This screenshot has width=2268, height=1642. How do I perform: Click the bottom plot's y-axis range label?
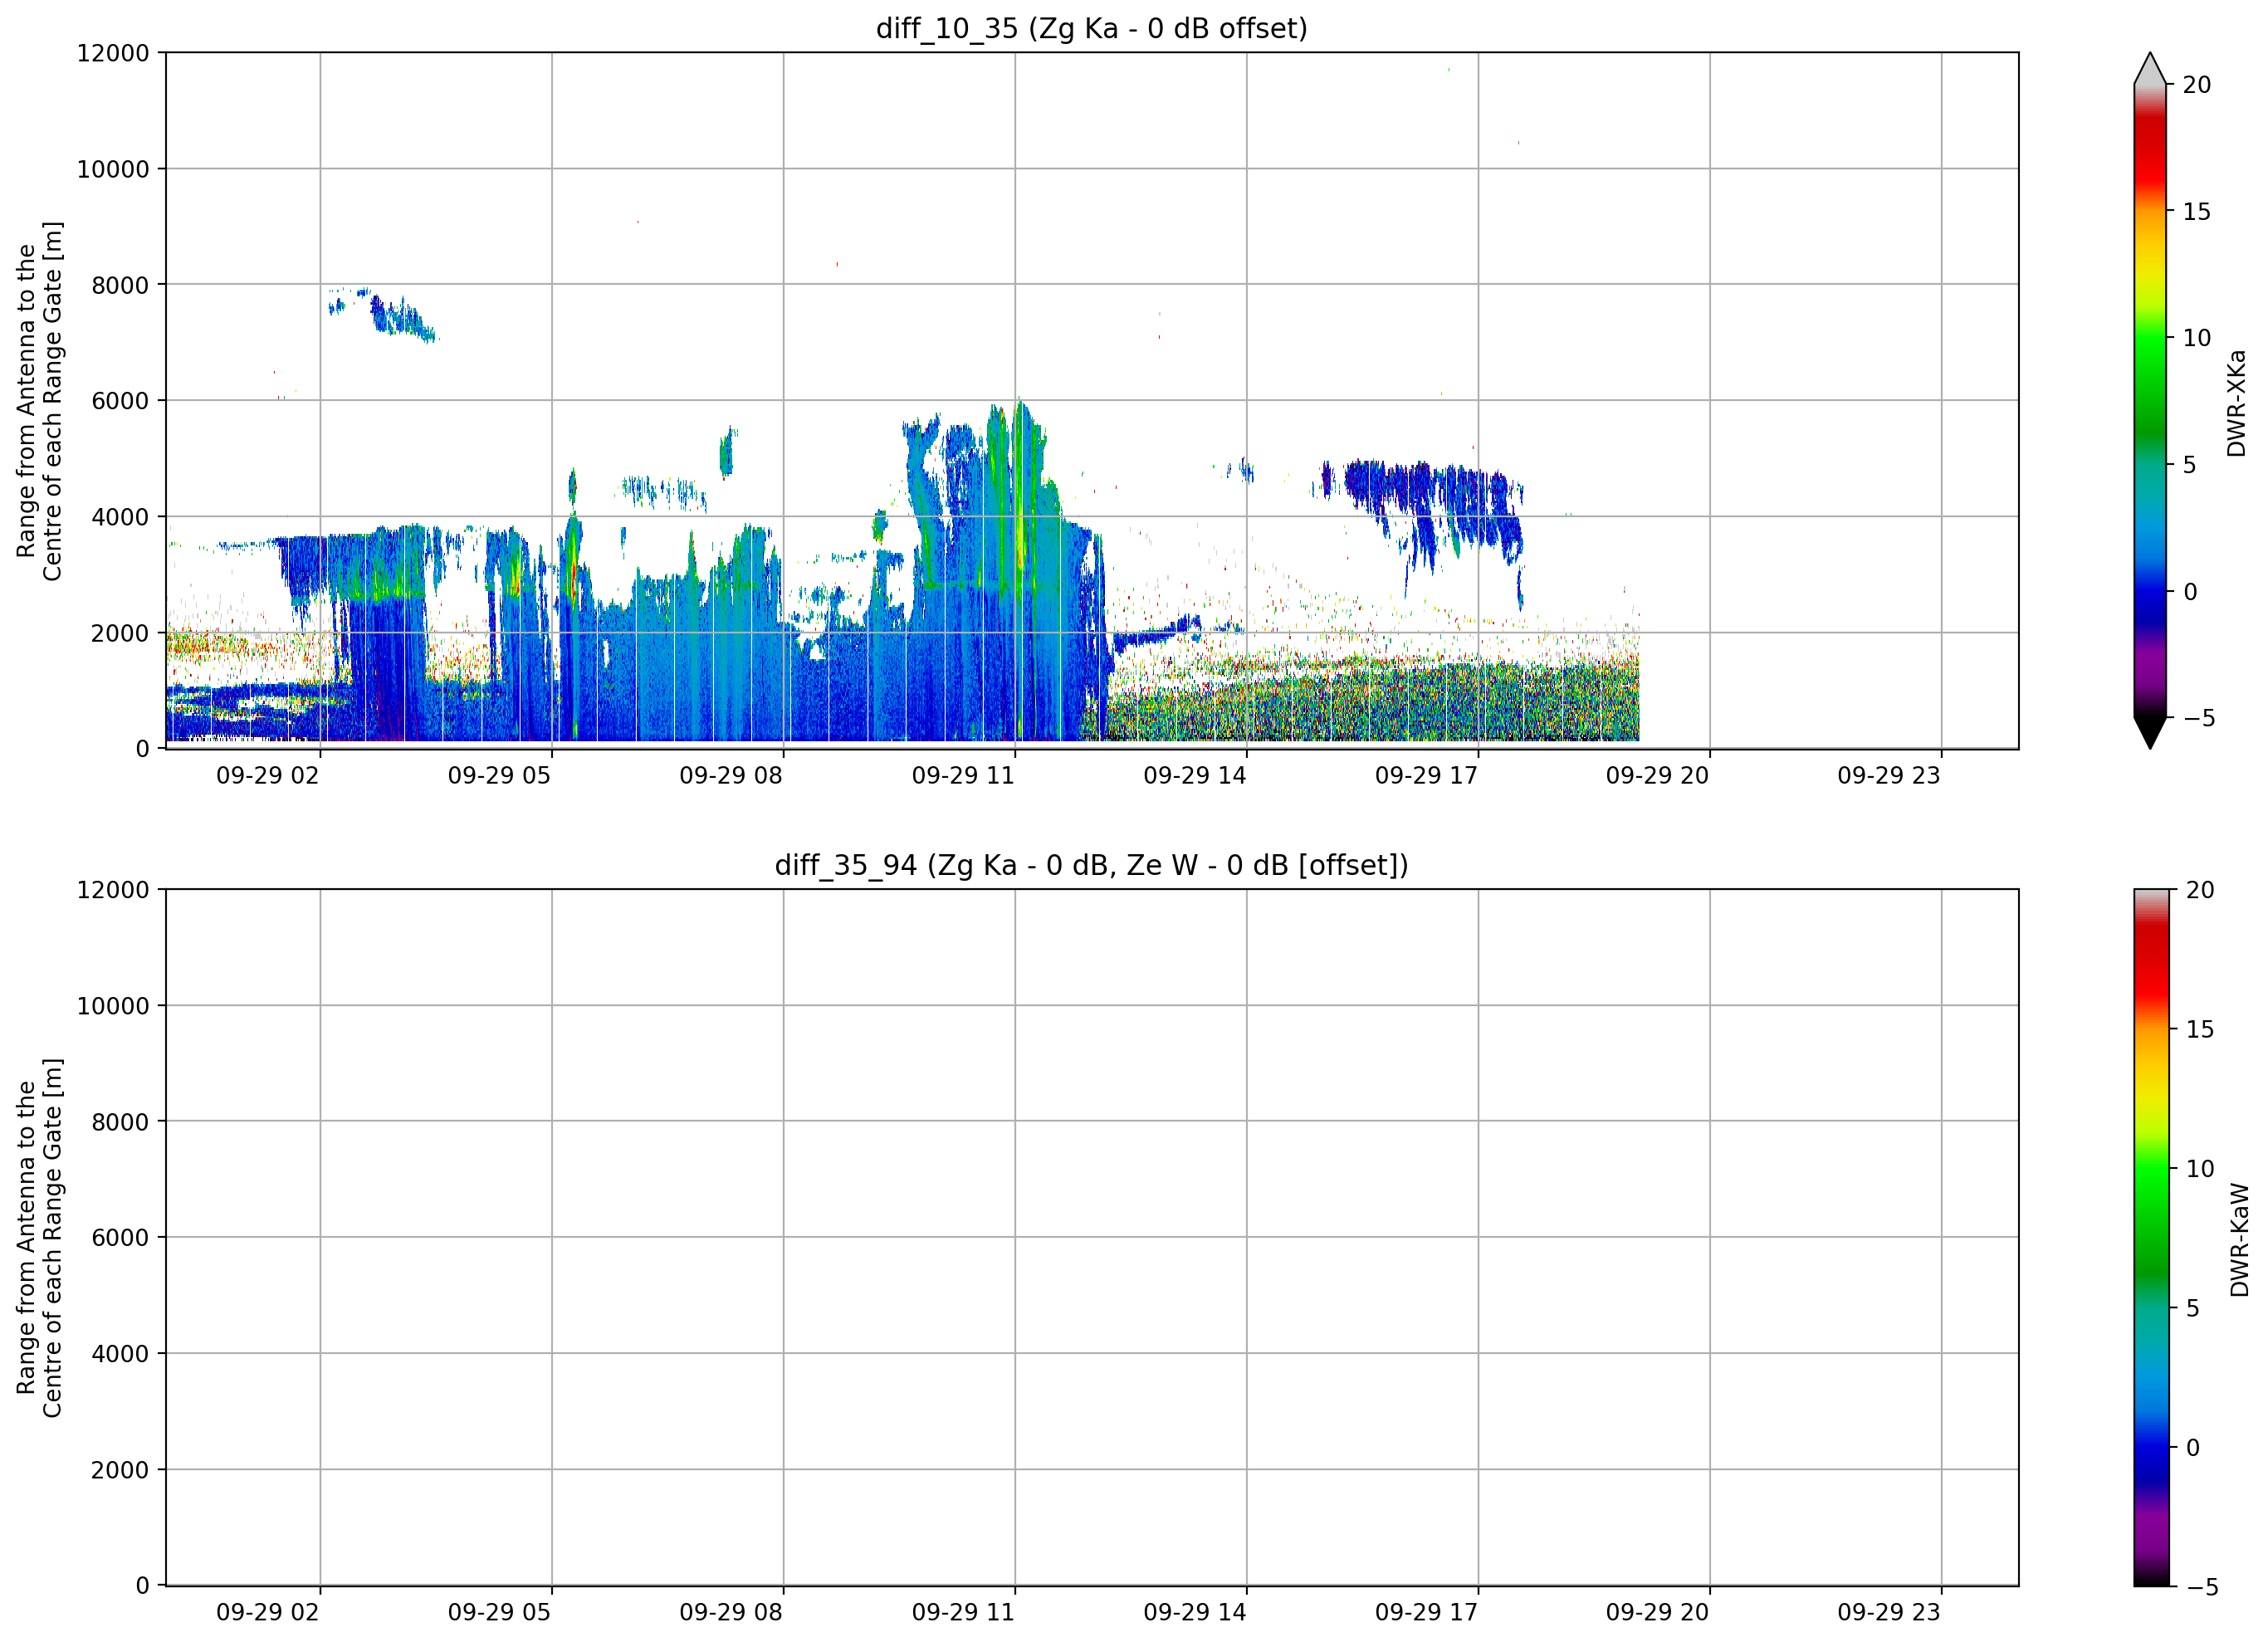[x=39, y=1238]
